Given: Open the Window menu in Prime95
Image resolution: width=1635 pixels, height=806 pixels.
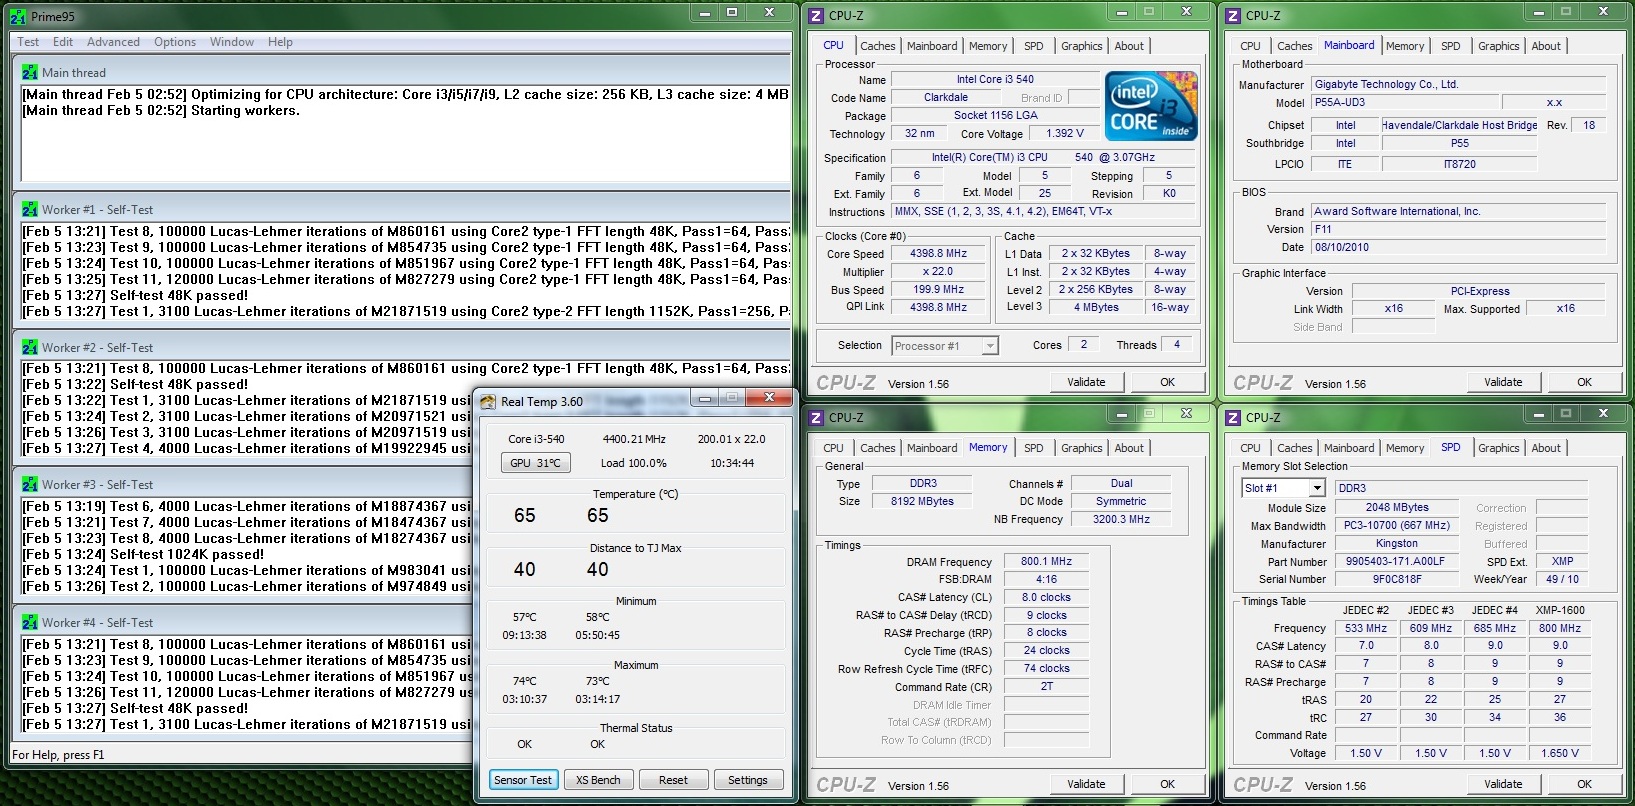Looking at the screenshot, I should pos(232,42).
